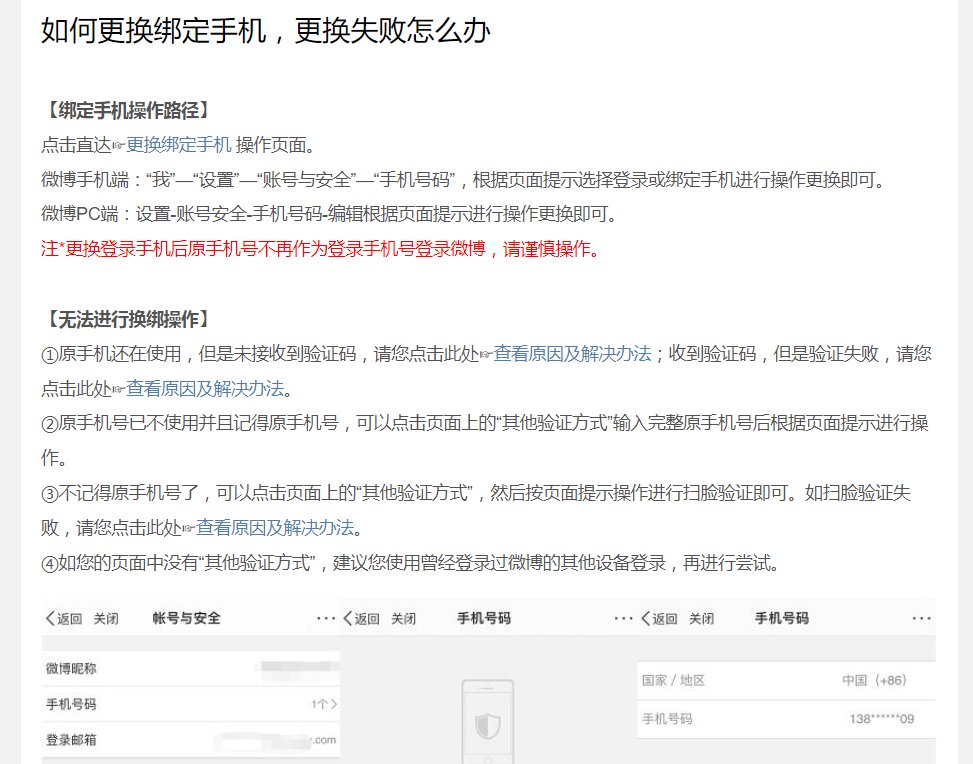Select the 登录邮箱 row

pos(191,740)
